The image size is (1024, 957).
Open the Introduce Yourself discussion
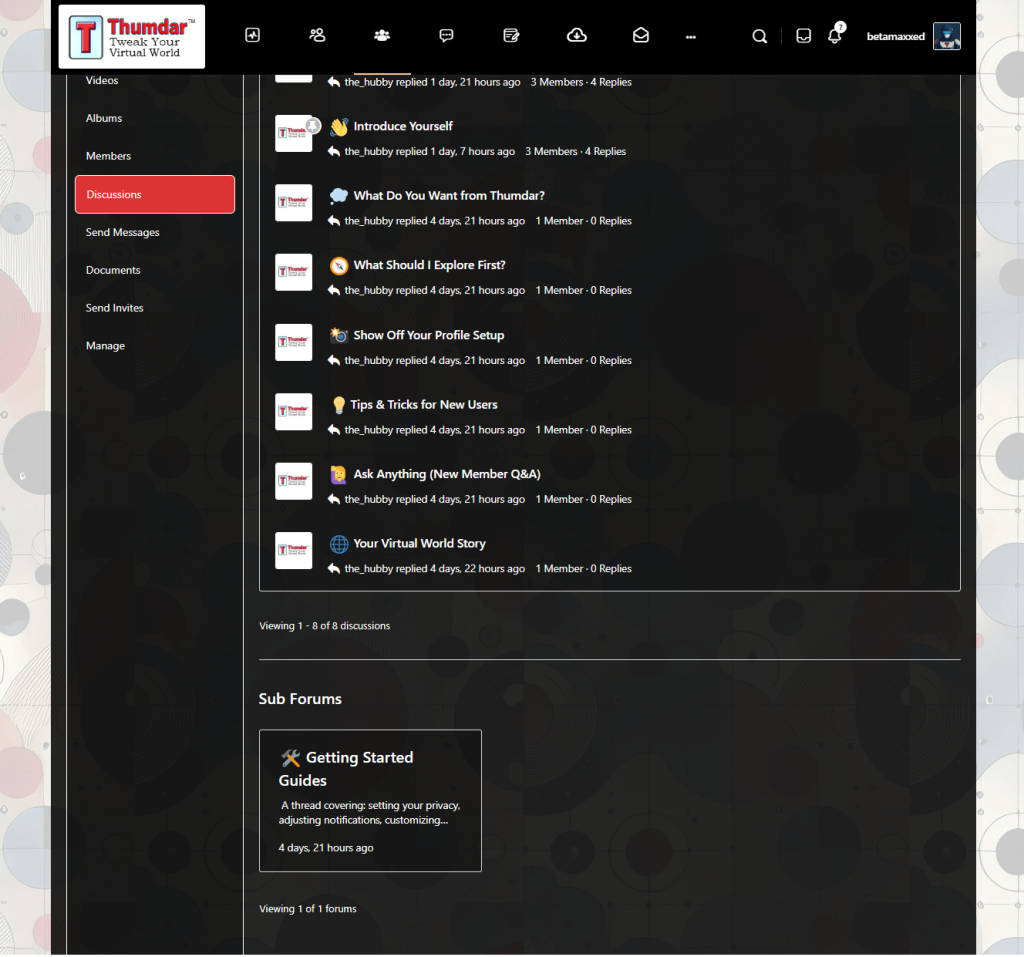coord(403,126)
